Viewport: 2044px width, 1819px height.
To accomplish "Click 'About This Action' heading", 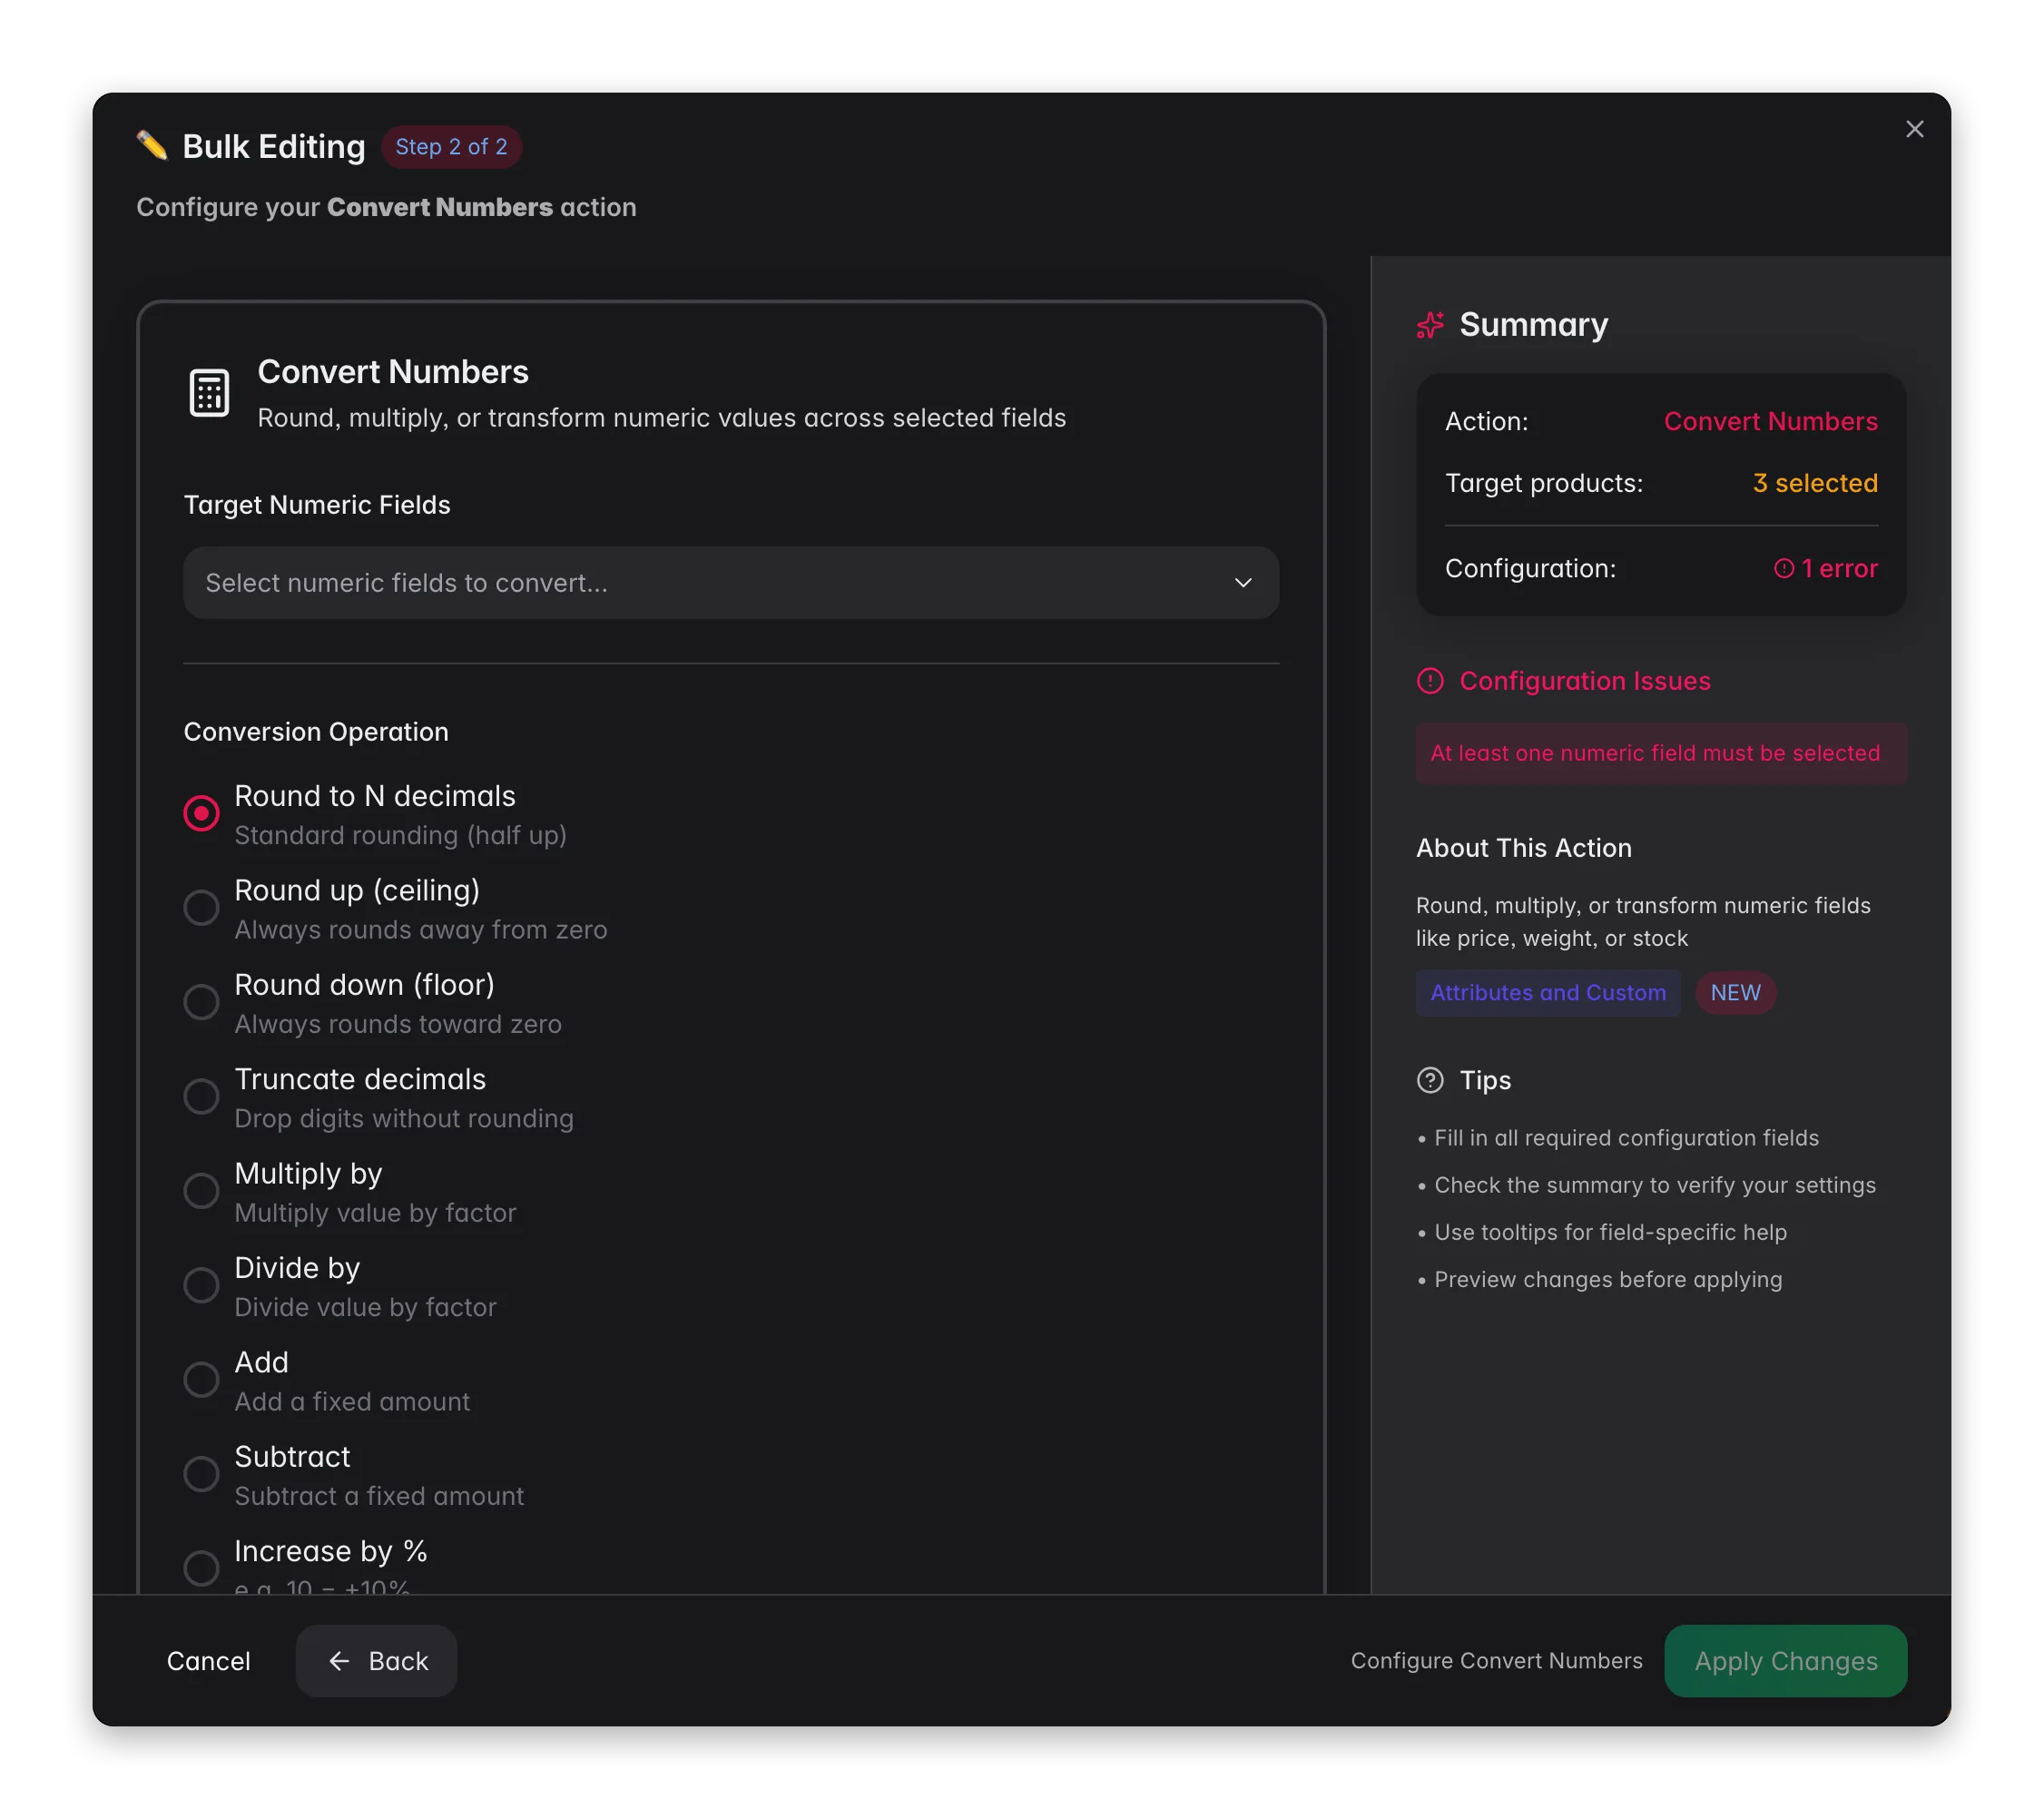I will tap(1523, 848).
